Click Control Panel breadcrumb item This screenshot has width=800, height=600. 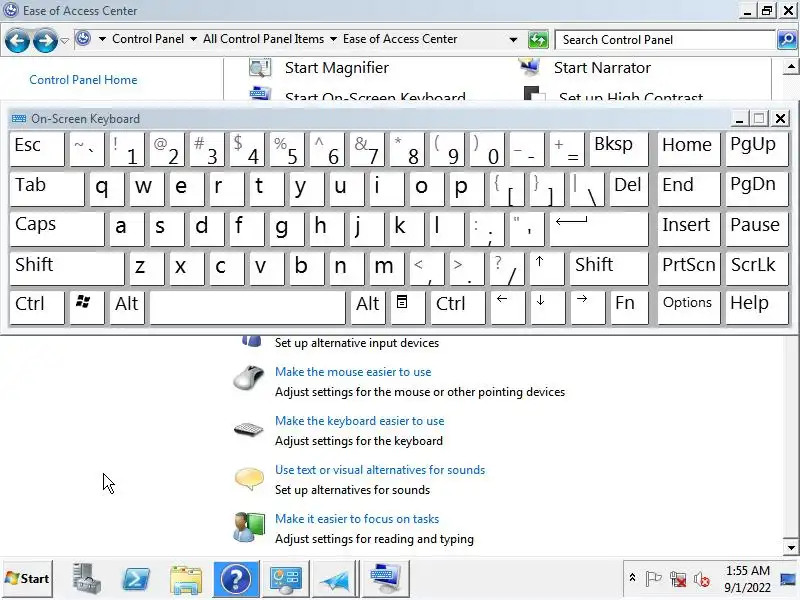pyautogui.click(x=148, y=39)
